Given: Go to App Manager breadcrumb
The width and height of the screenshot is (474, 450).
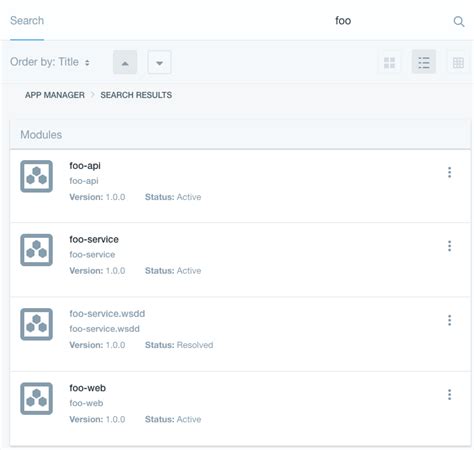Looking at the screenshot, I should point(55,95).
